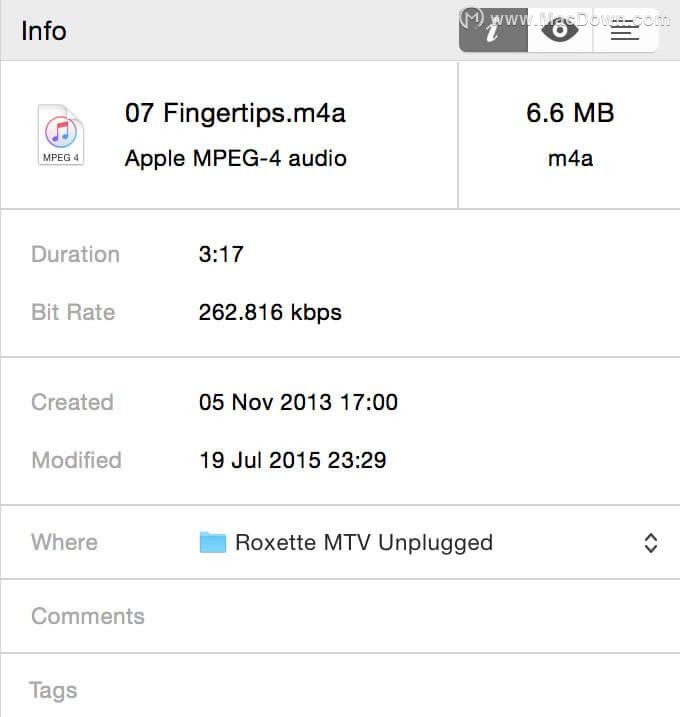
Task: Click the Comments field
Action: point(340,616)
